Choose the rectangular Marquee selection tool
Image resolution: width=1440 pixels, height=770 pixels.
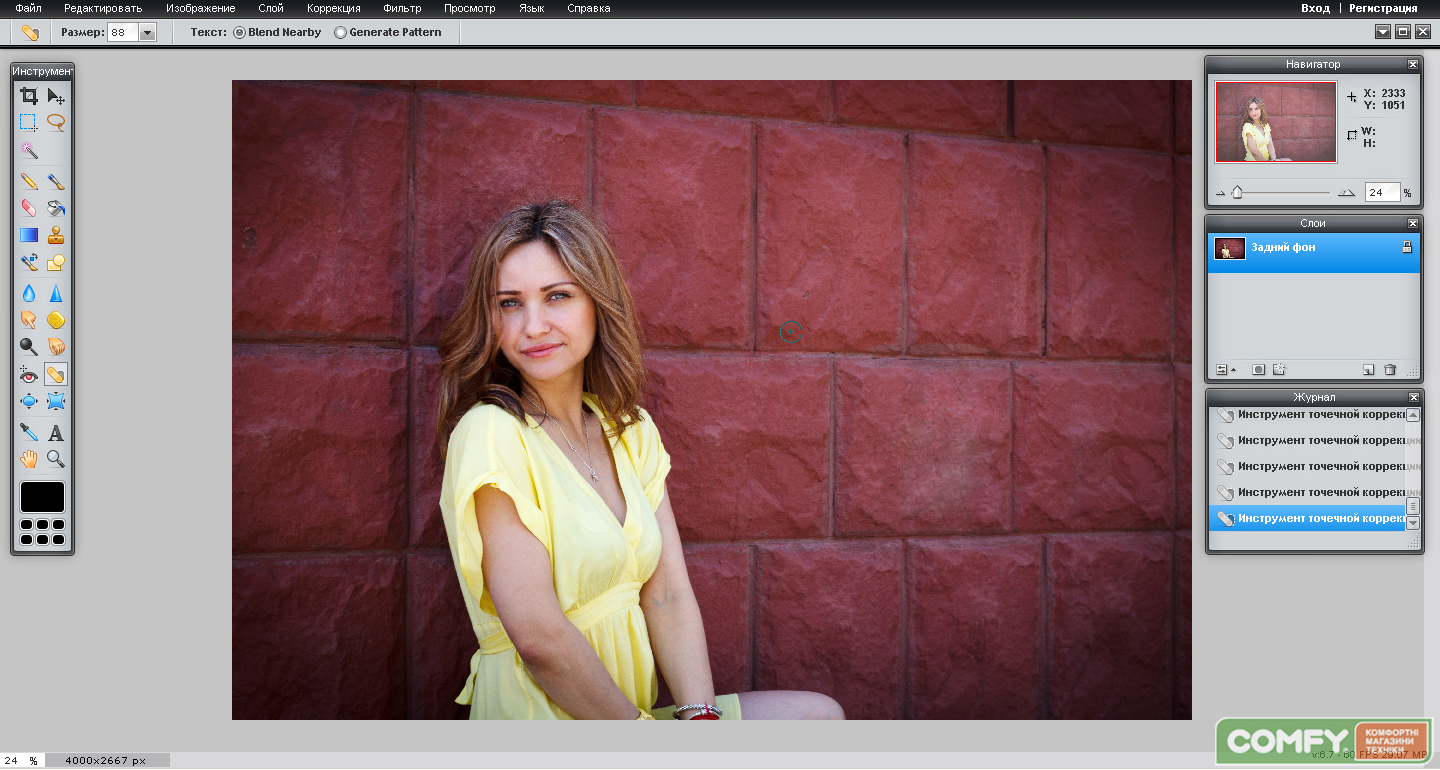29,123
